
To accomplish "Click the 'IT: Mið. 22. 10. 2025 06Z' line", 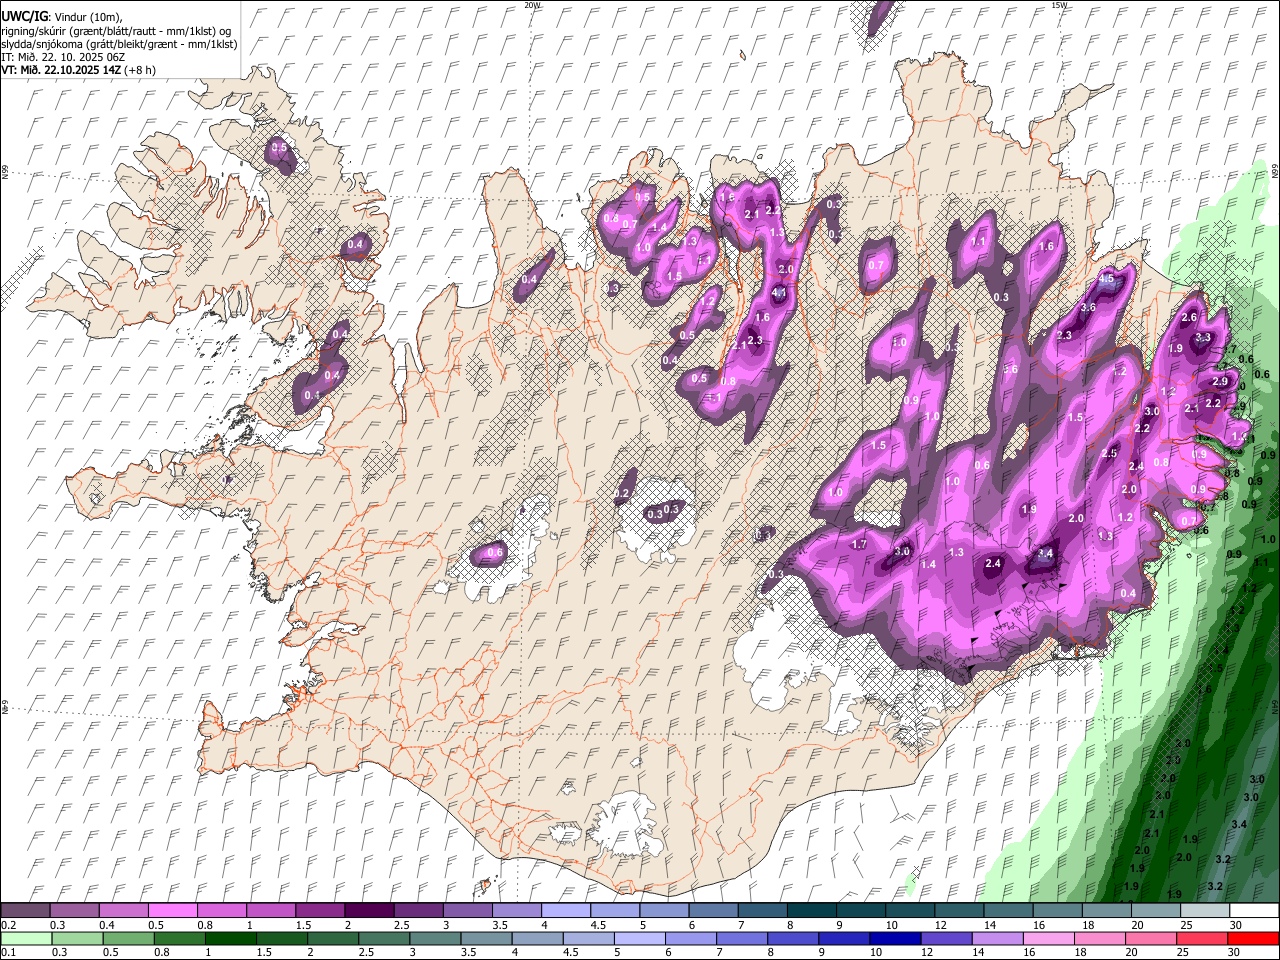I will [x=63, y=57].
